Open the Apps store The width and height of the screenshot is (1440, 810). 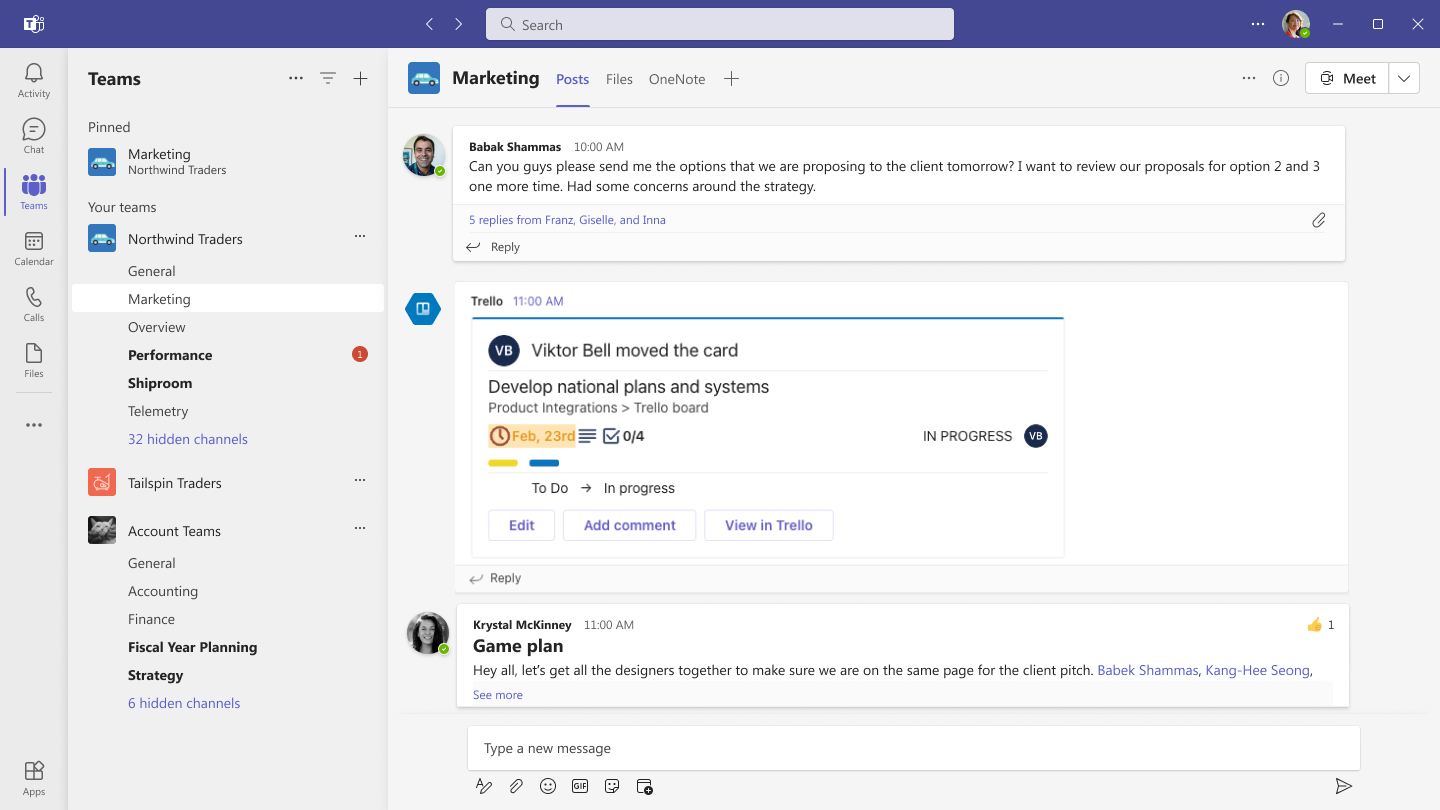click(x=34, y=778)
